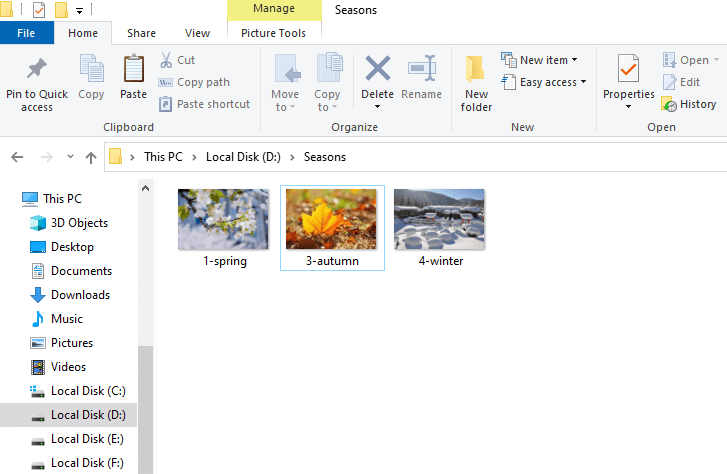Click the quick access Properties checkmark in title bar

39,10
